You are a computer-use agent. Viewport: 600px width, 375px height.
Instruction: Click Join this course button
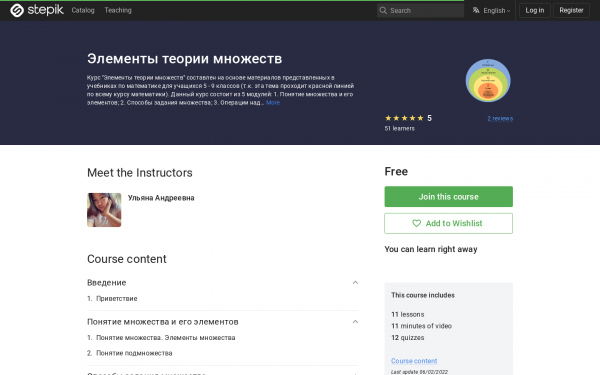tap(448, 197)
